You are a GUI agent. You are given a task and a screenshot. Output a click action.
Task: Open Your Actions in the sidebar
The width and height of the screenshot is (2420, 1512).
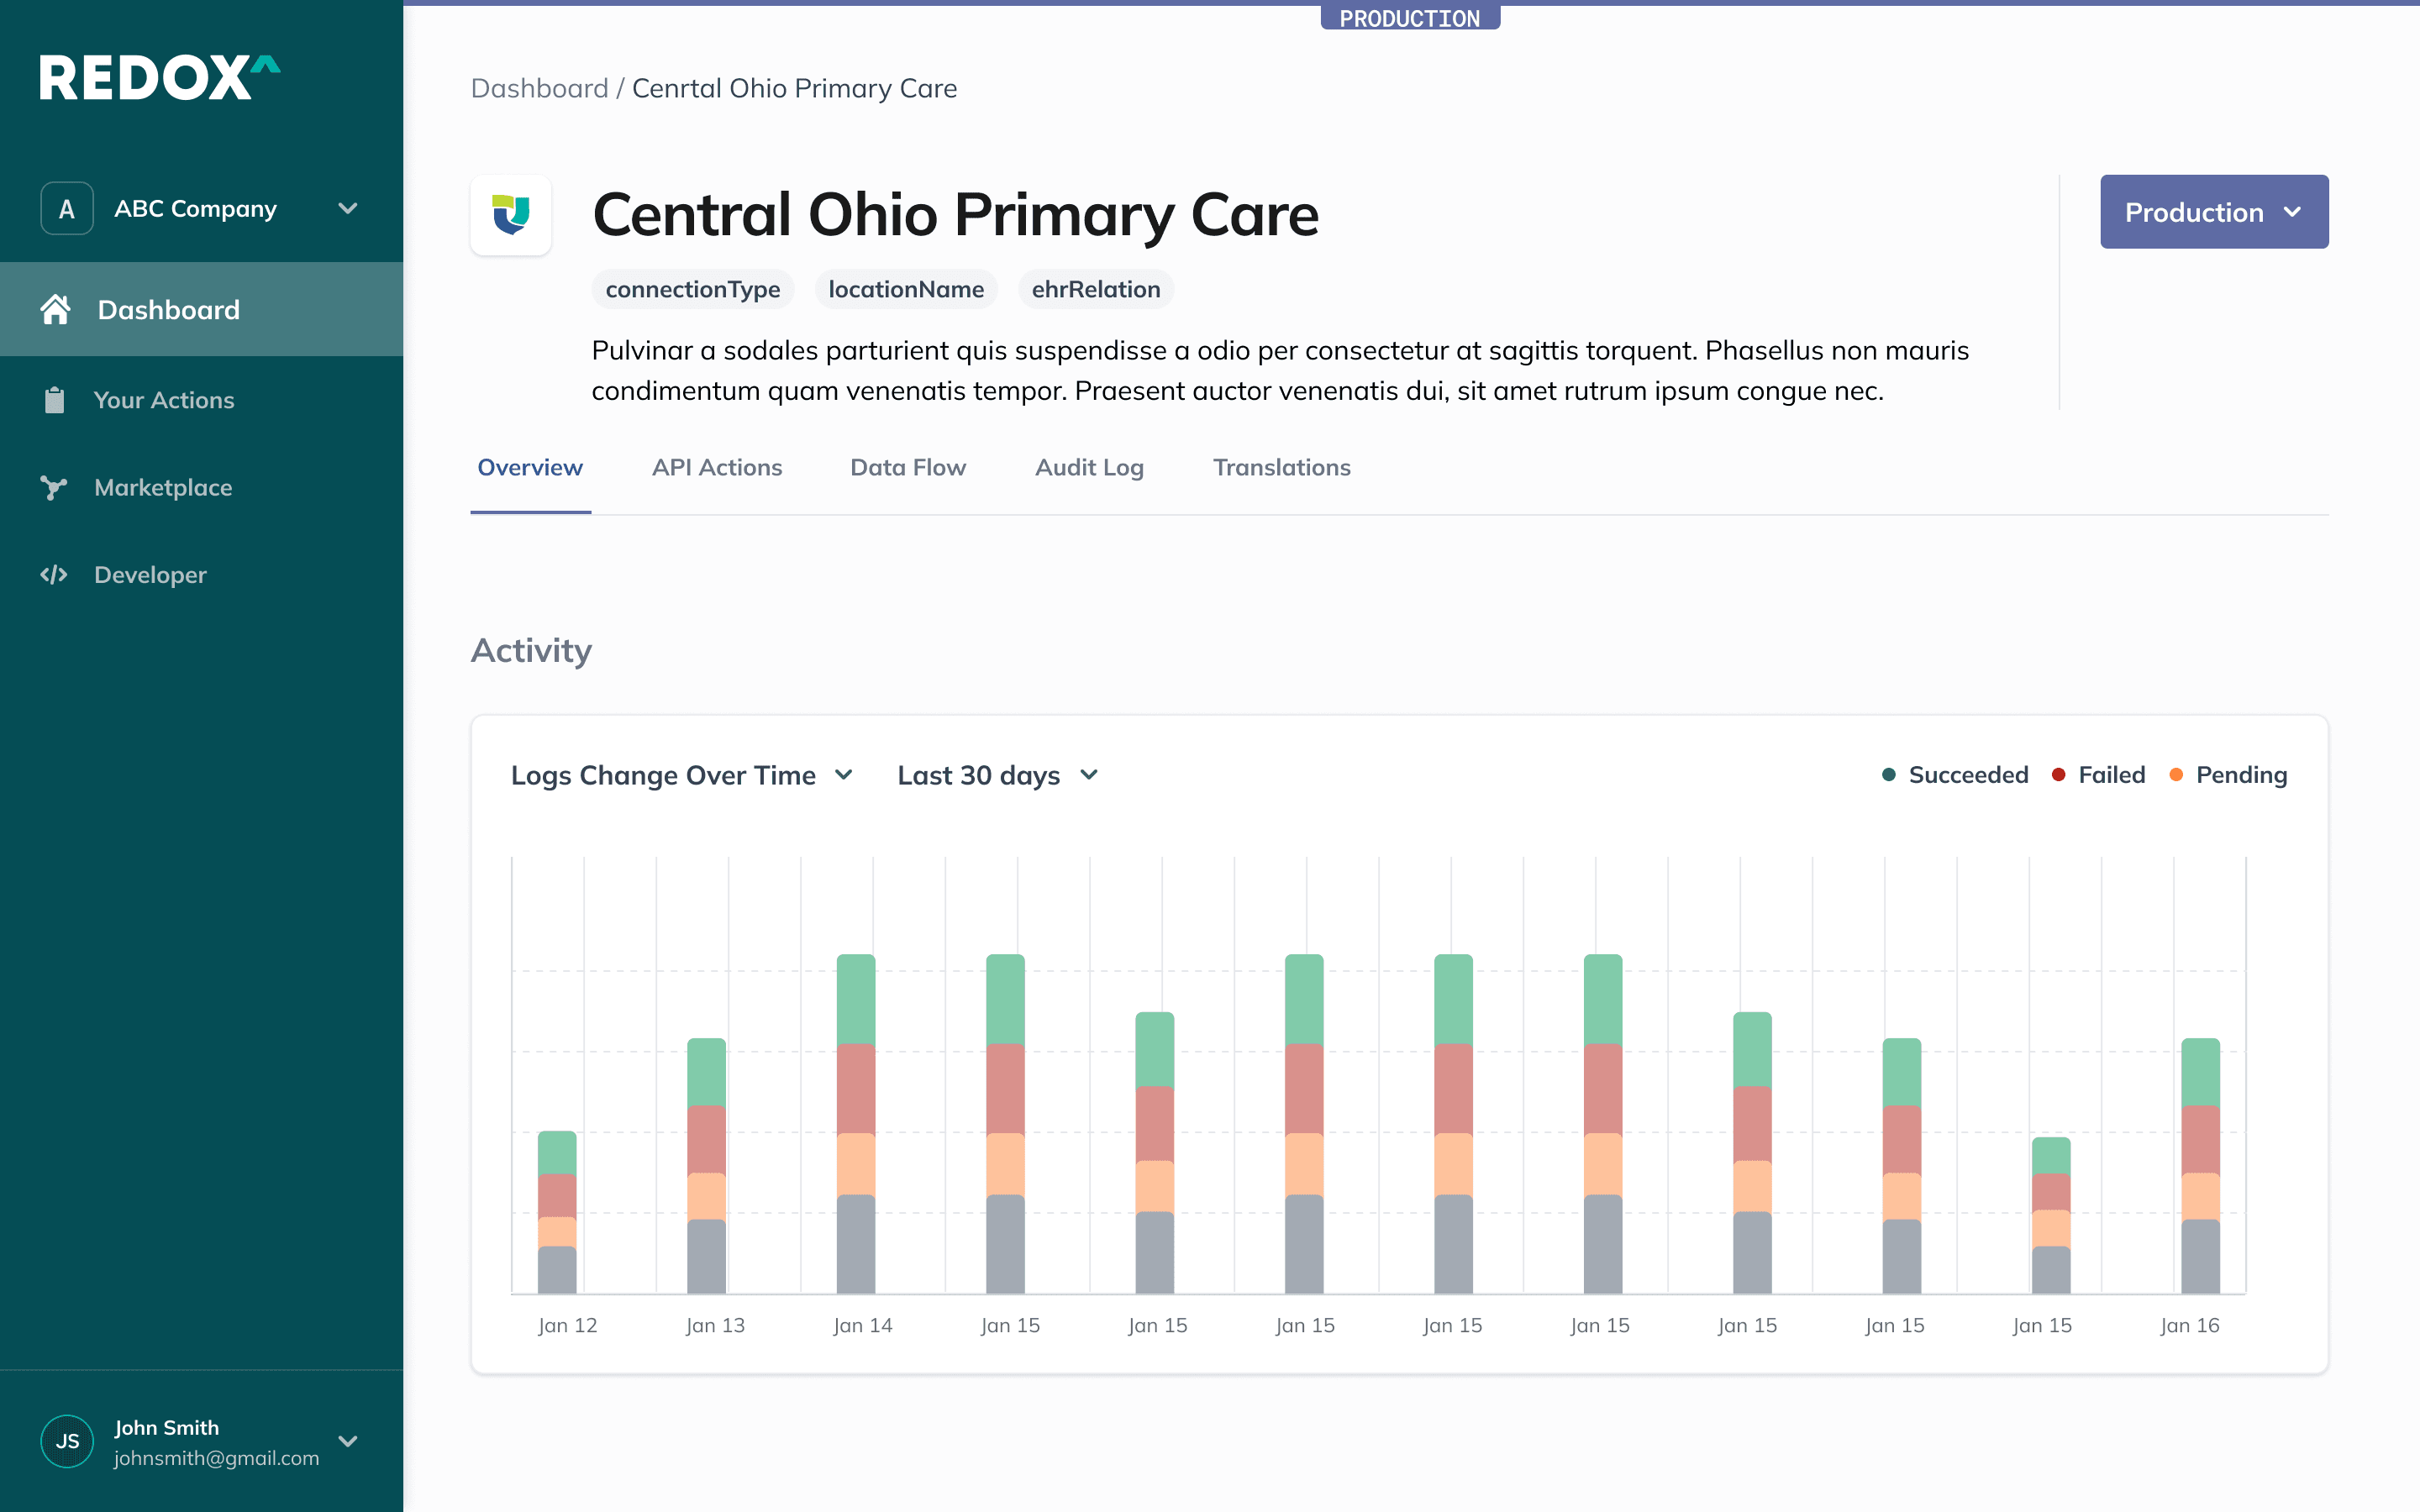[201, 400]
